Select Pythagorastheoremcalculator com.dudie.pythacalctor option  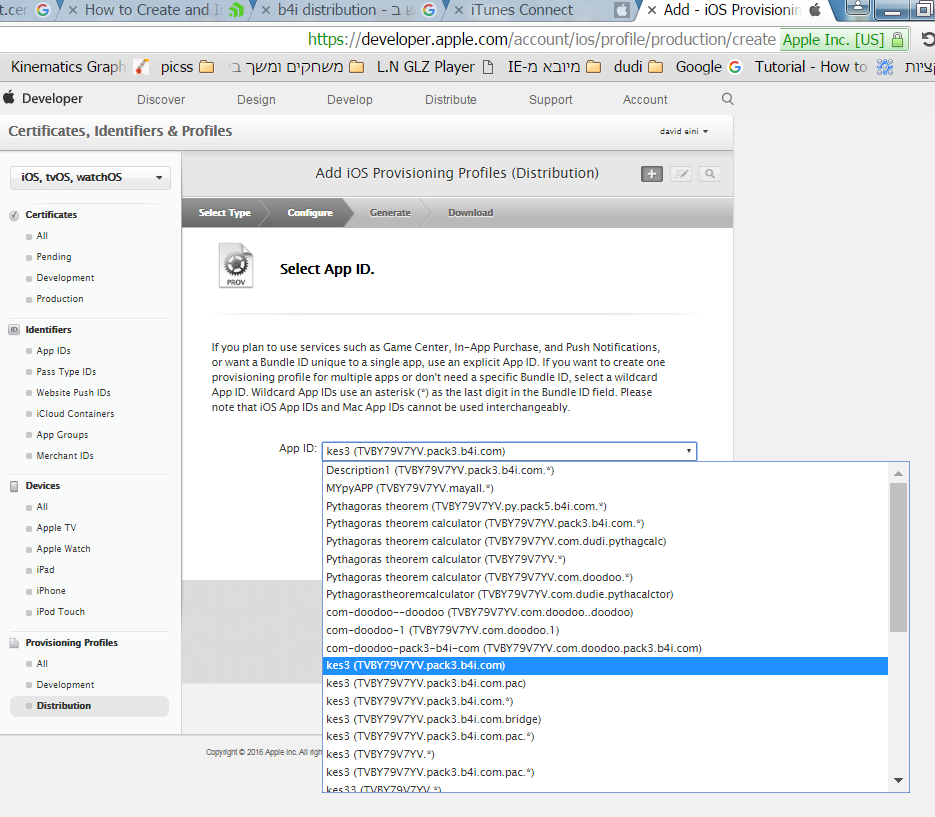coord(605,594)
